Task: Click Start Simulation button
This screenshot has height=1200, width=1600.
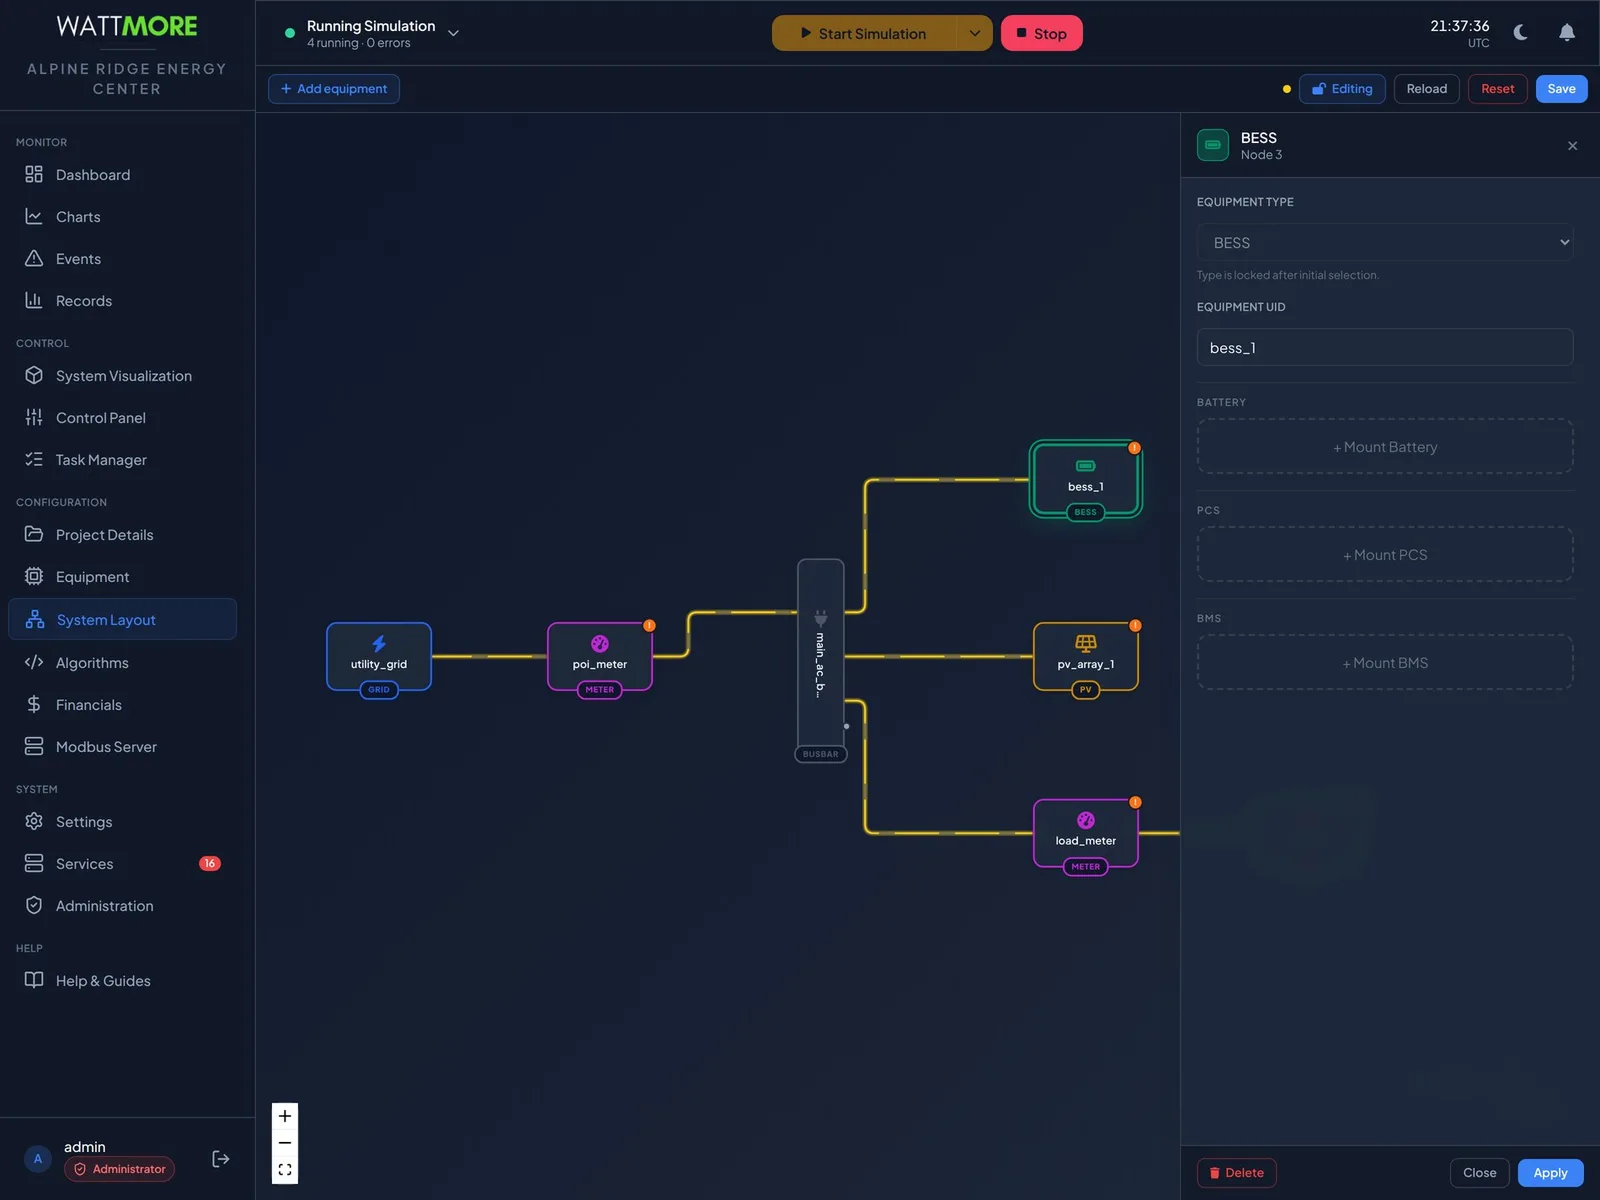Action: (x=864, y=33)
